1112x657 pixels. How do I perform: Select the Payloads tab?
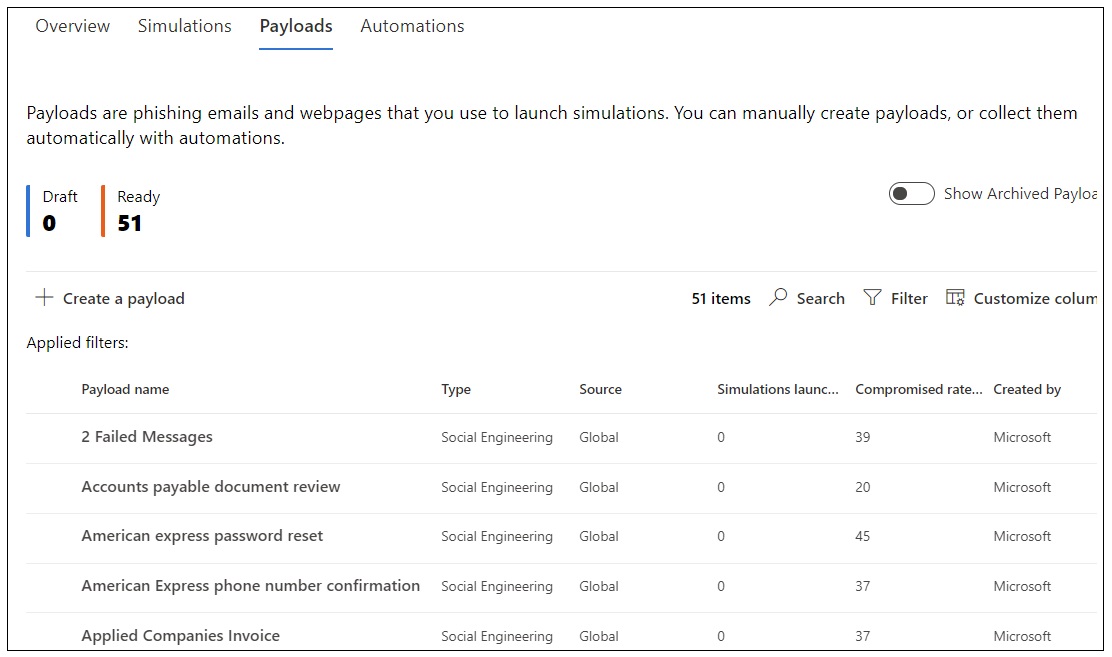click(x=296, y=26)
